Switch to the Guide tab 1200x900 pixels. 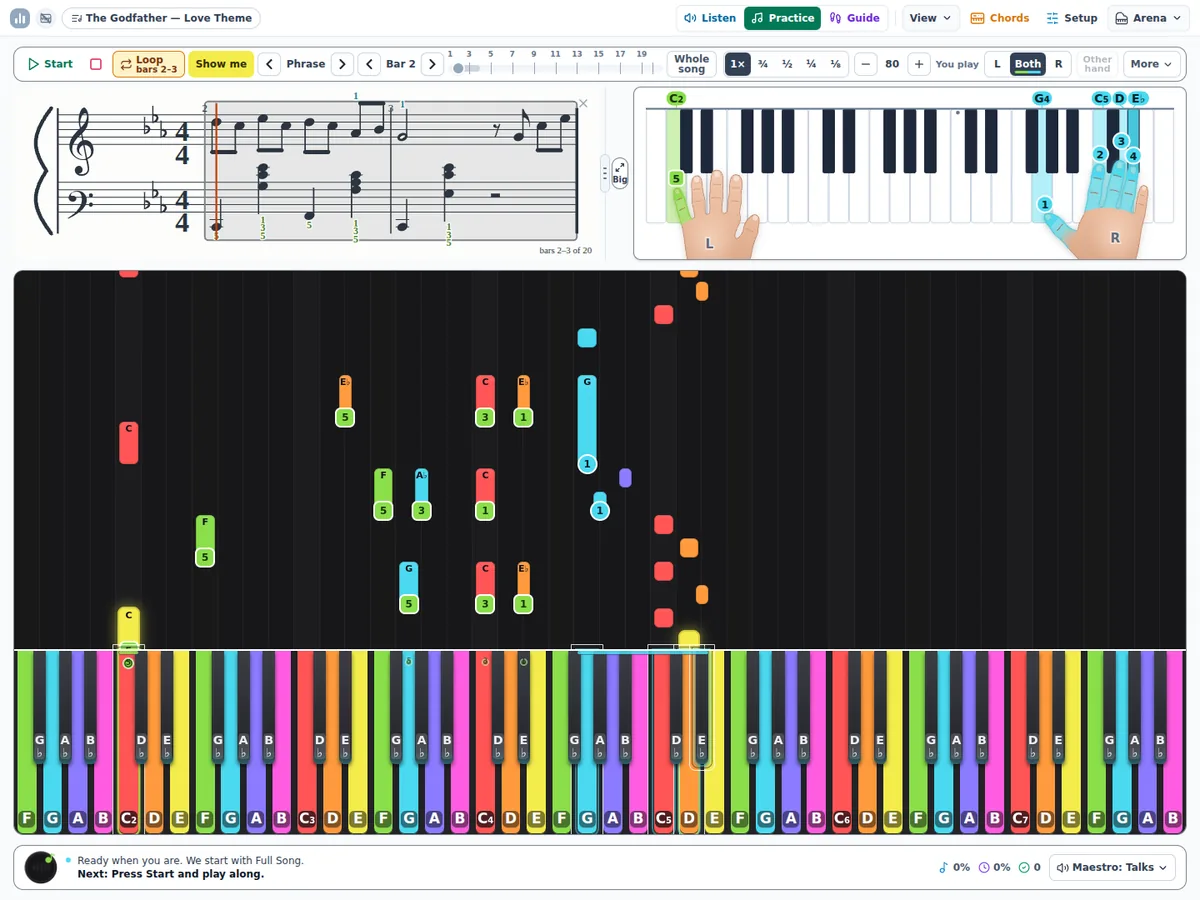pyautogui.click(x=855, y=18)
